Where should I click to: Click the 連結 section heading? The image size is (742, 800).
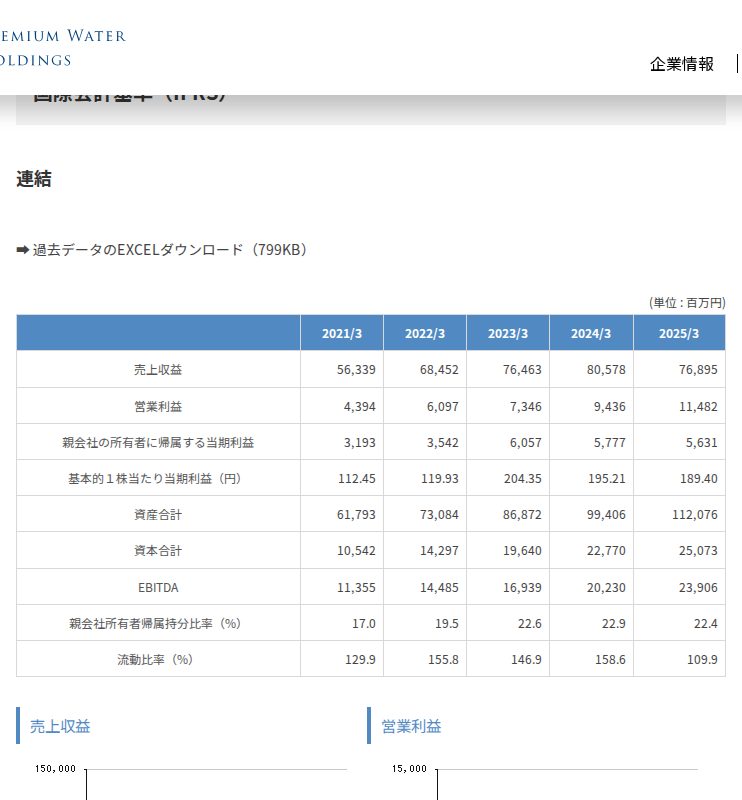pyautogui.click(x=34, y=179)
